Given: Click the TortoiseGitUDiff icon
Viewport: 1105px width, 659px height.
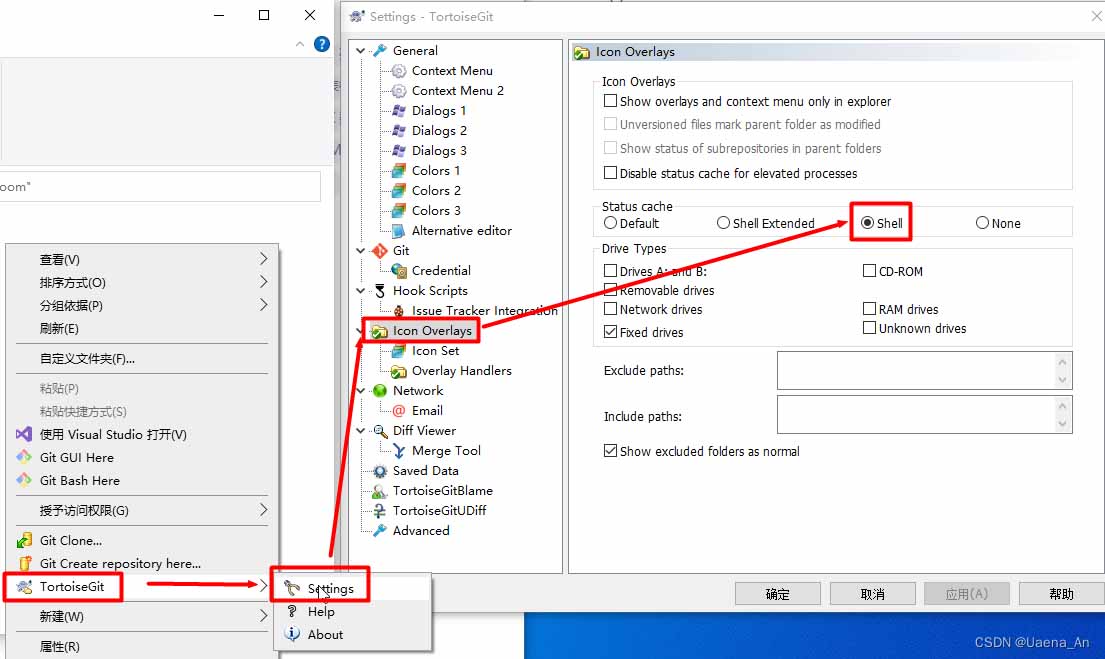Looking at the screenshot, I should (380, 511).
